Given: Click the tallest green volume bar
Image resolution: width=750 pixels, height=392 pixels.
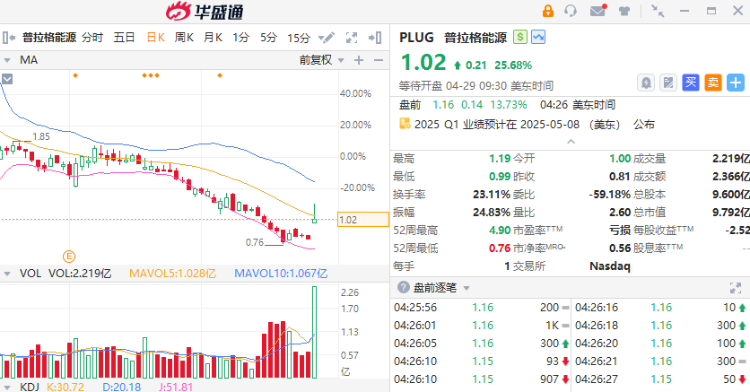Looking at the screenshot, I should (314, 332).
